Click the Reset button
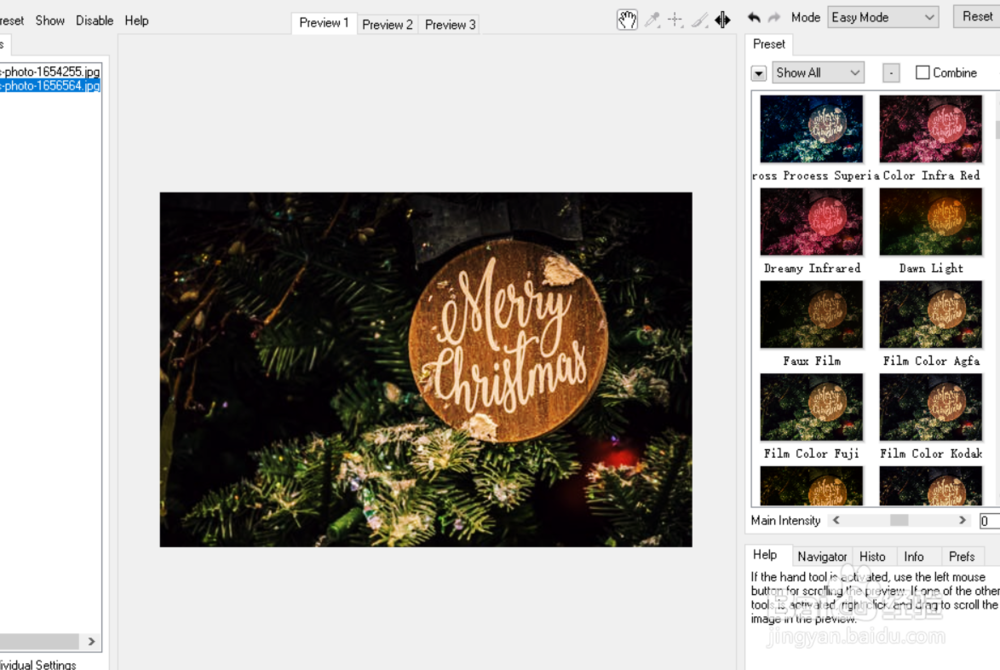This screenshot has height=670, width=1000. point(976,17)
